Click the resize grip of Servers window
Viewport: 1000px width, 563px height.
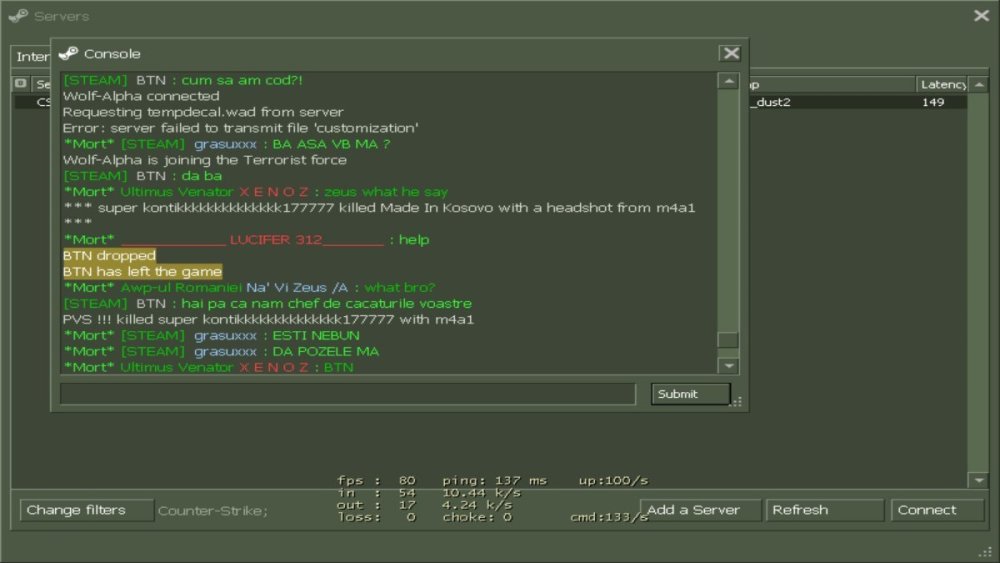(986, 552)
